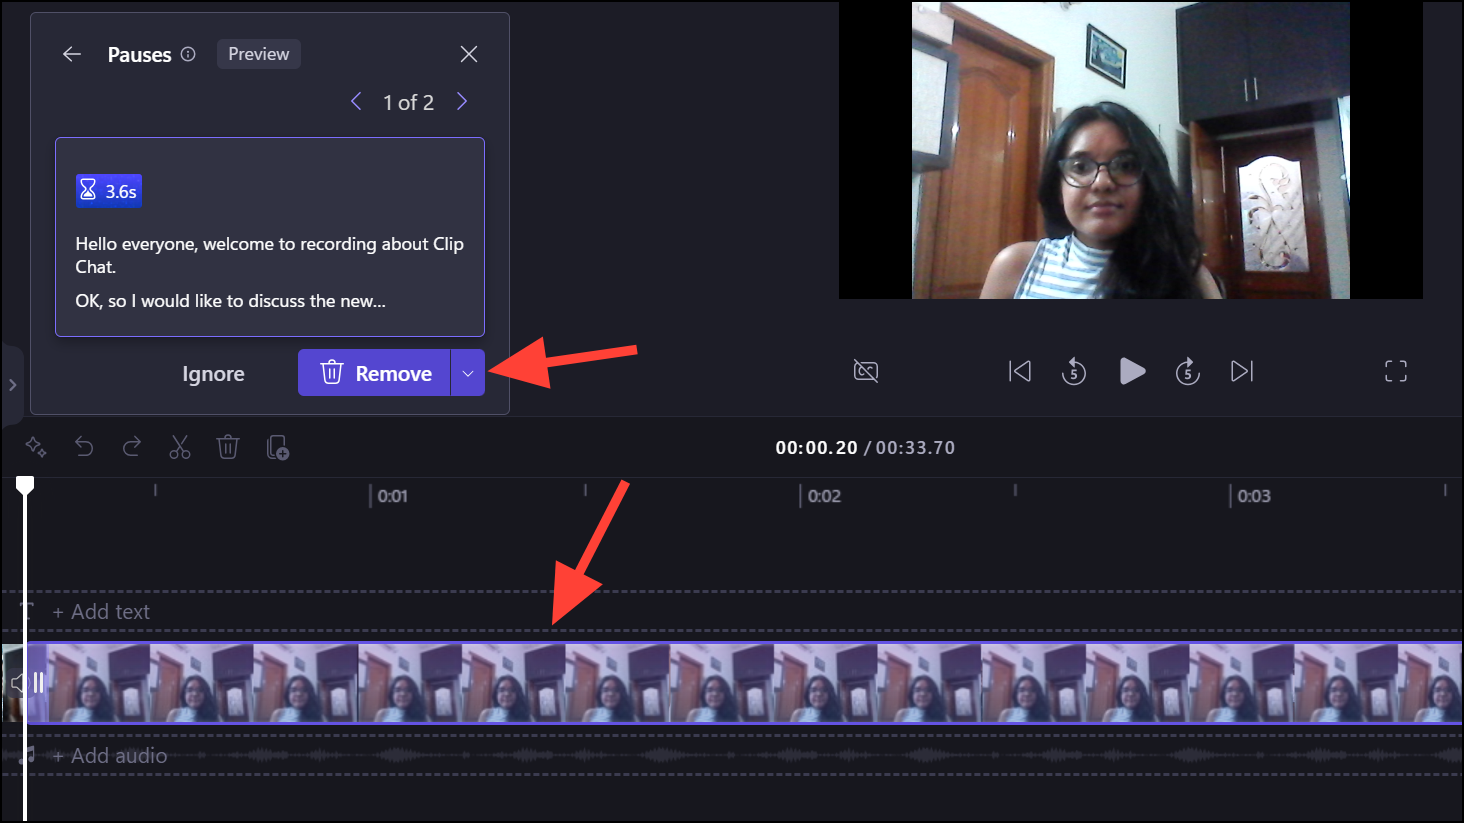
Task: Click the playhead handle on the timeline
Action: click(25, 486)
